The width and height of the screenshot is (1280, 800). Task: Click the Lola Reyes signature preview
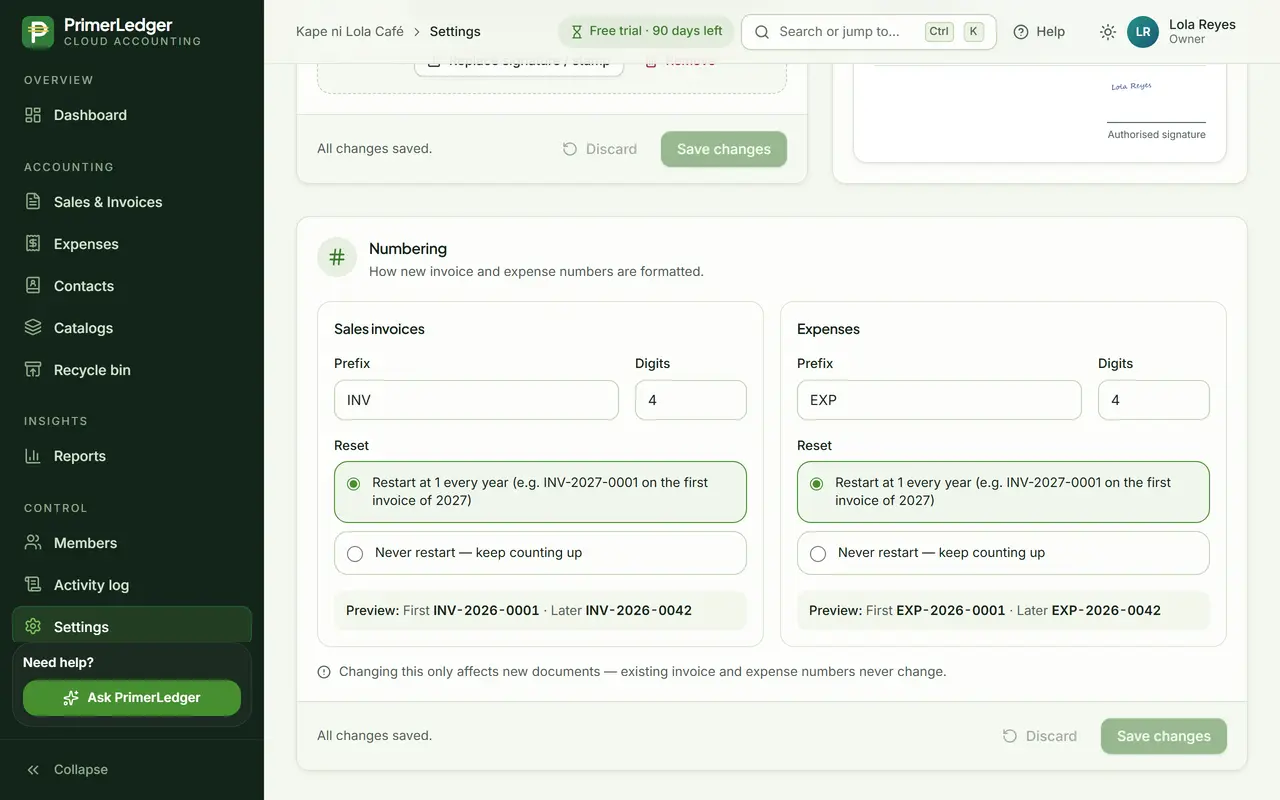click(1131, 87)
